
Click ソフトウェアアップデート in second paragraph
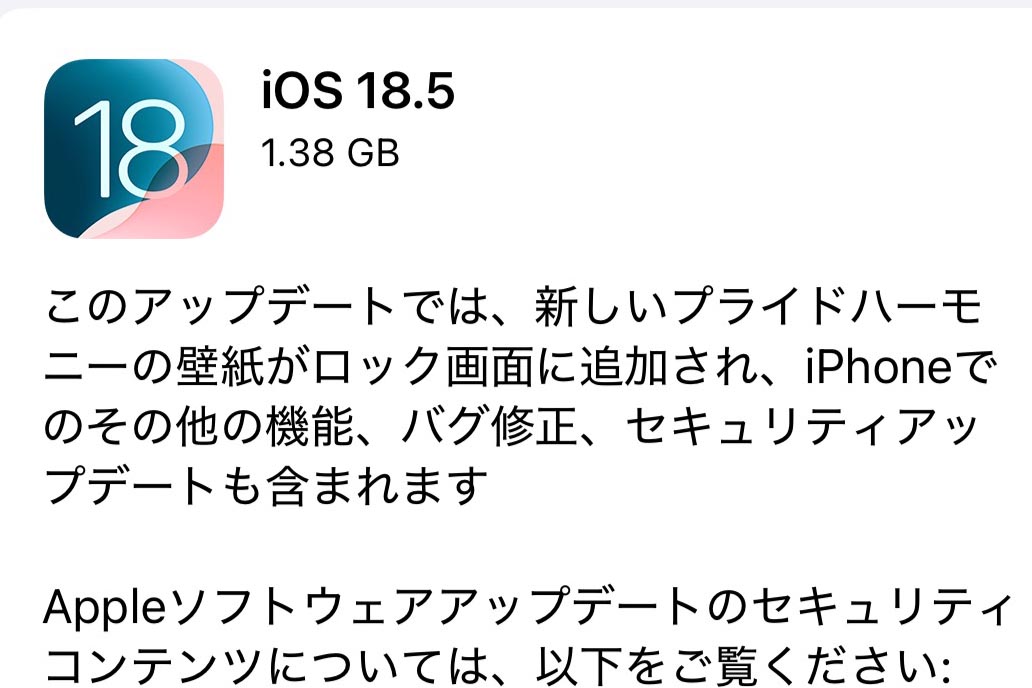tap(436, 606)
